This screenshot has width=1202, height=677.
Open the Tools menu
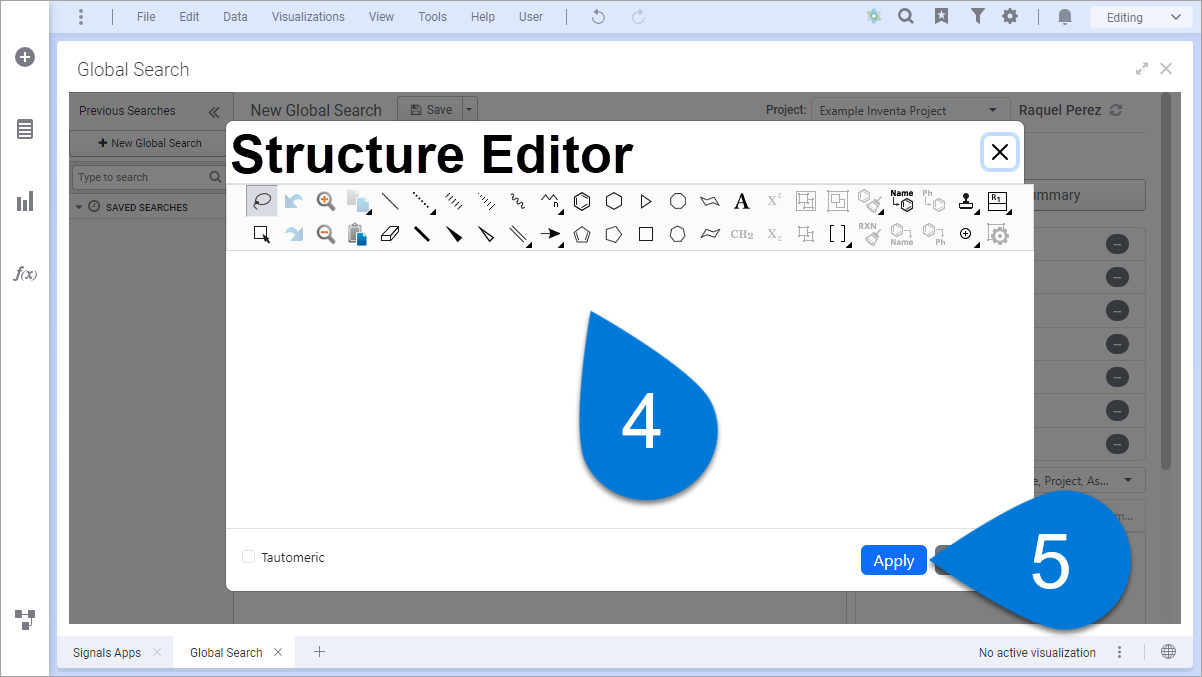pyautogui.click(x=433, y=17)
